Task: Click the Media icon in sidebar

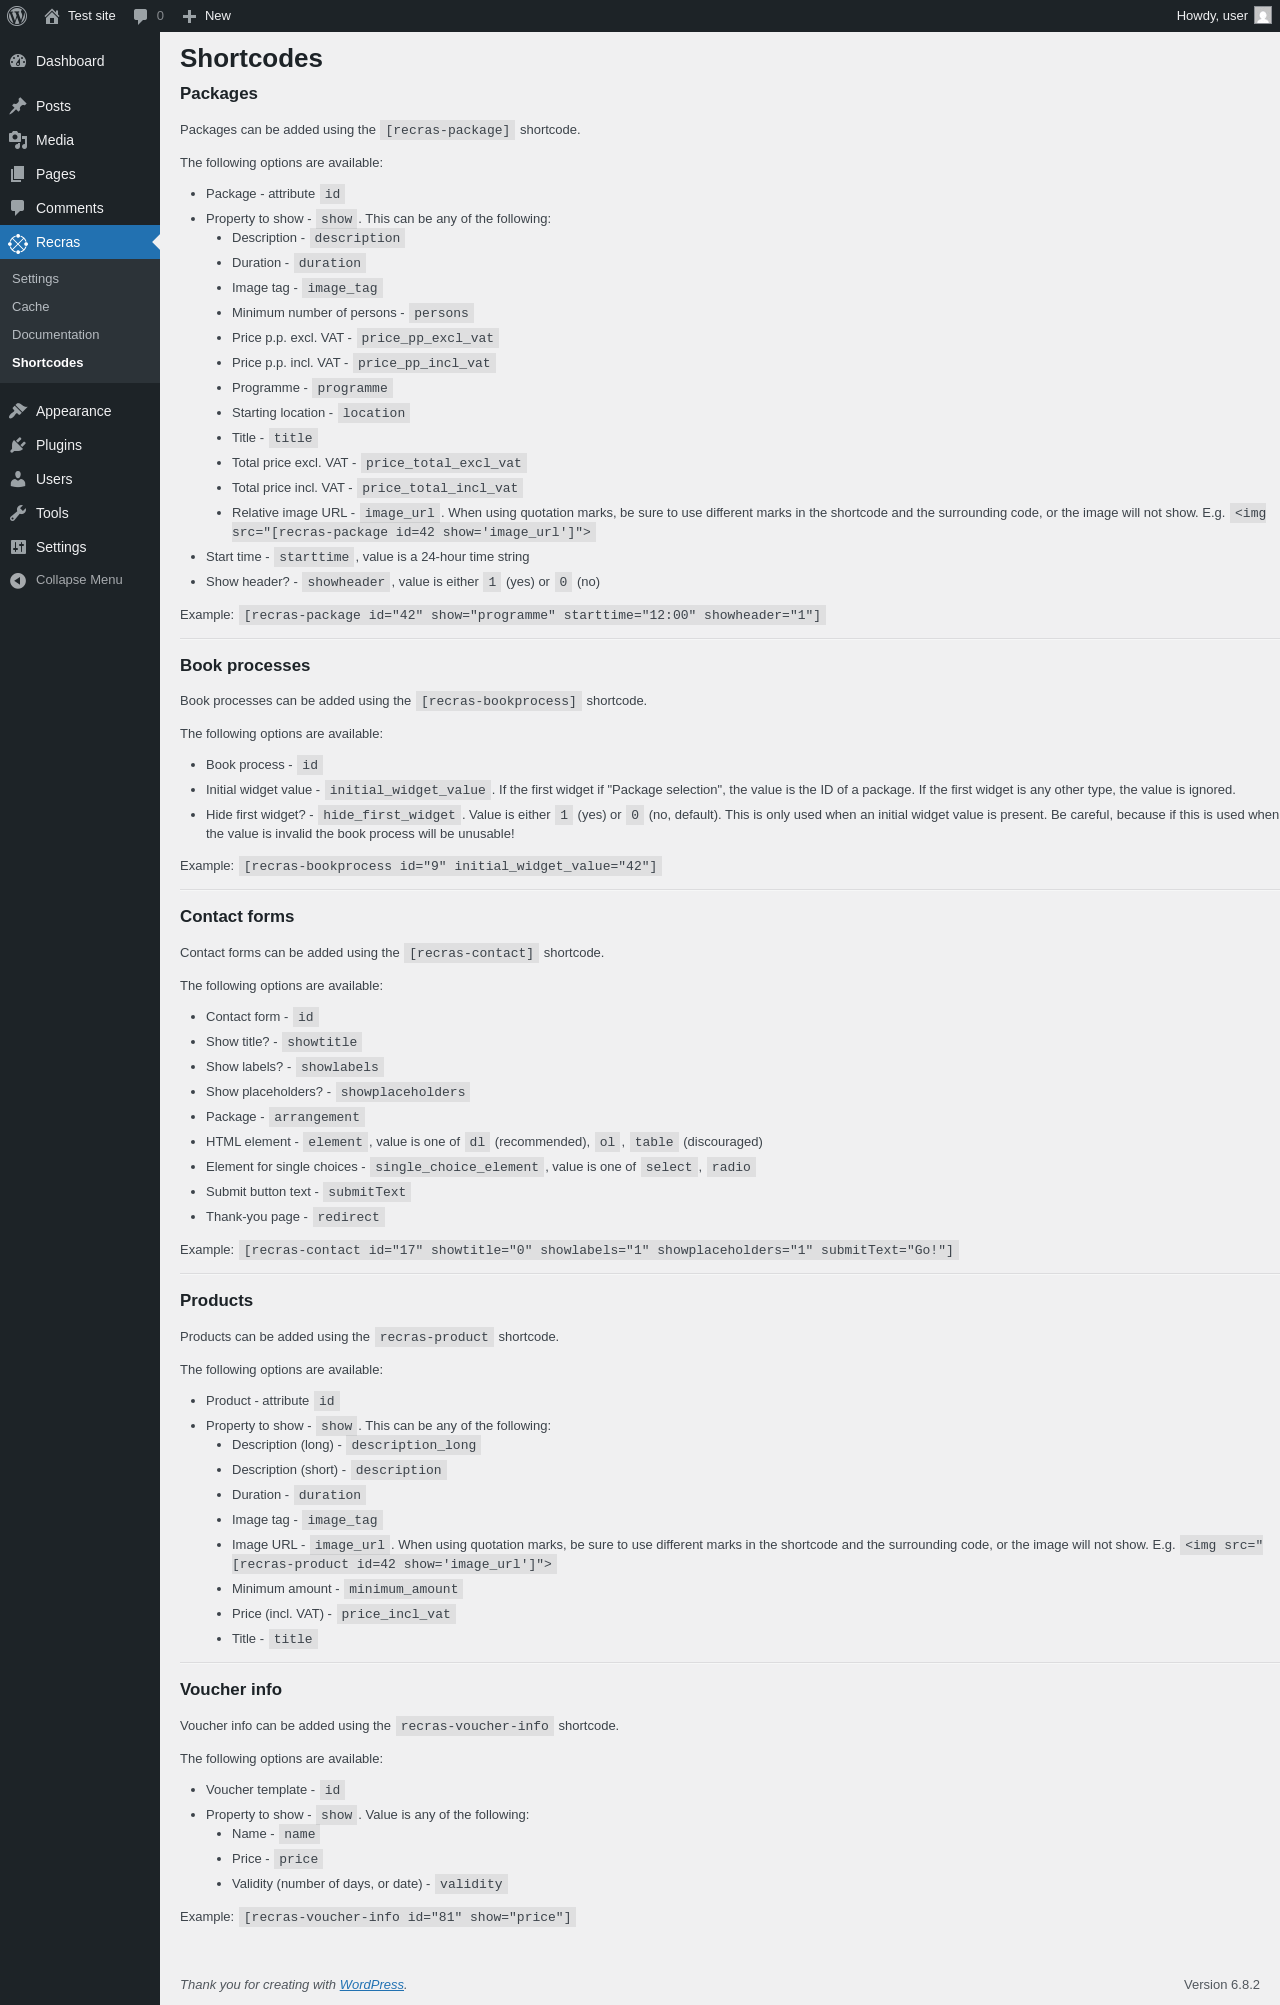Action: click(18, 140)
